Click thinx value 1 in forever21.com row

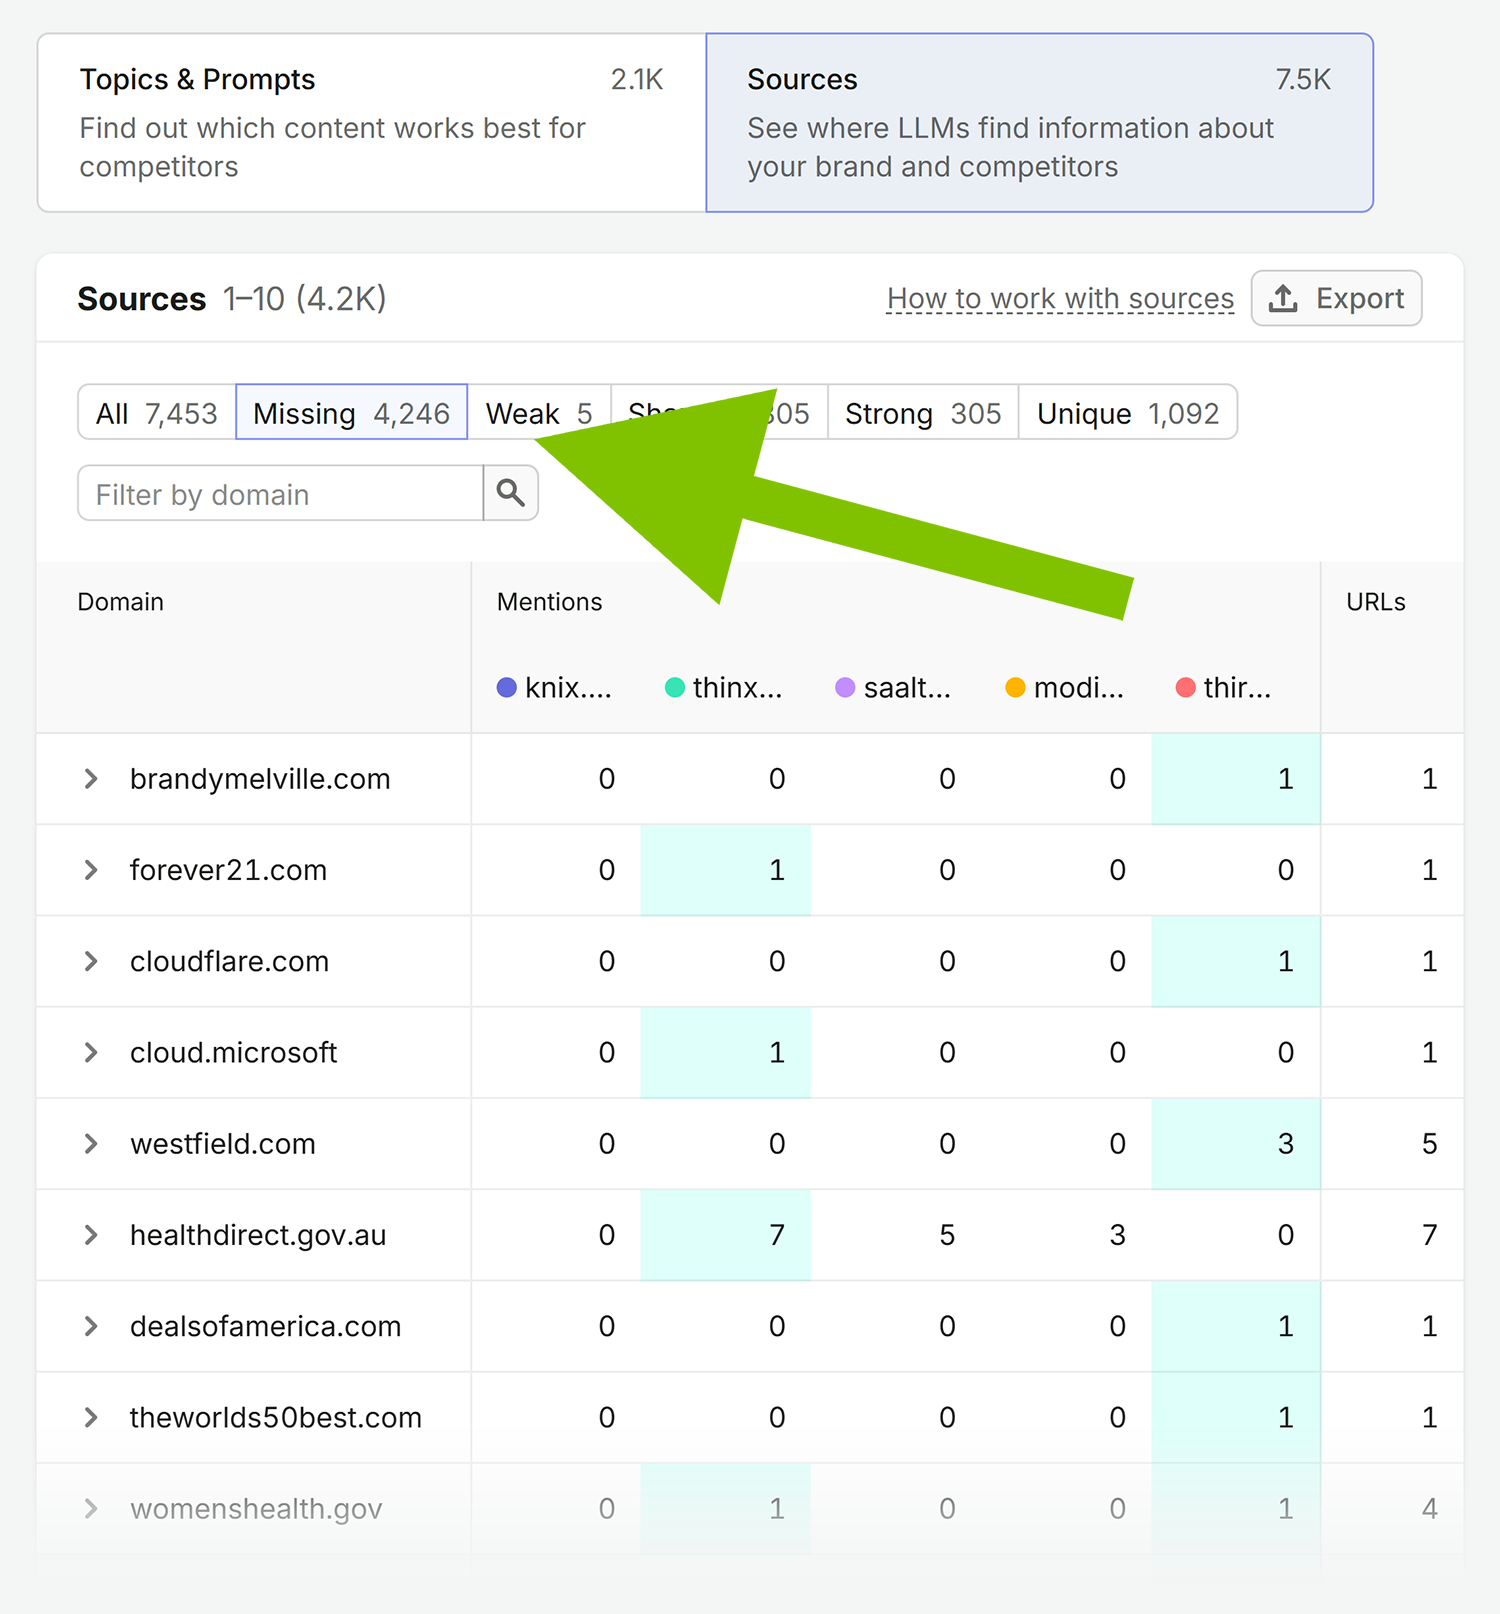[x=777, y=870]
